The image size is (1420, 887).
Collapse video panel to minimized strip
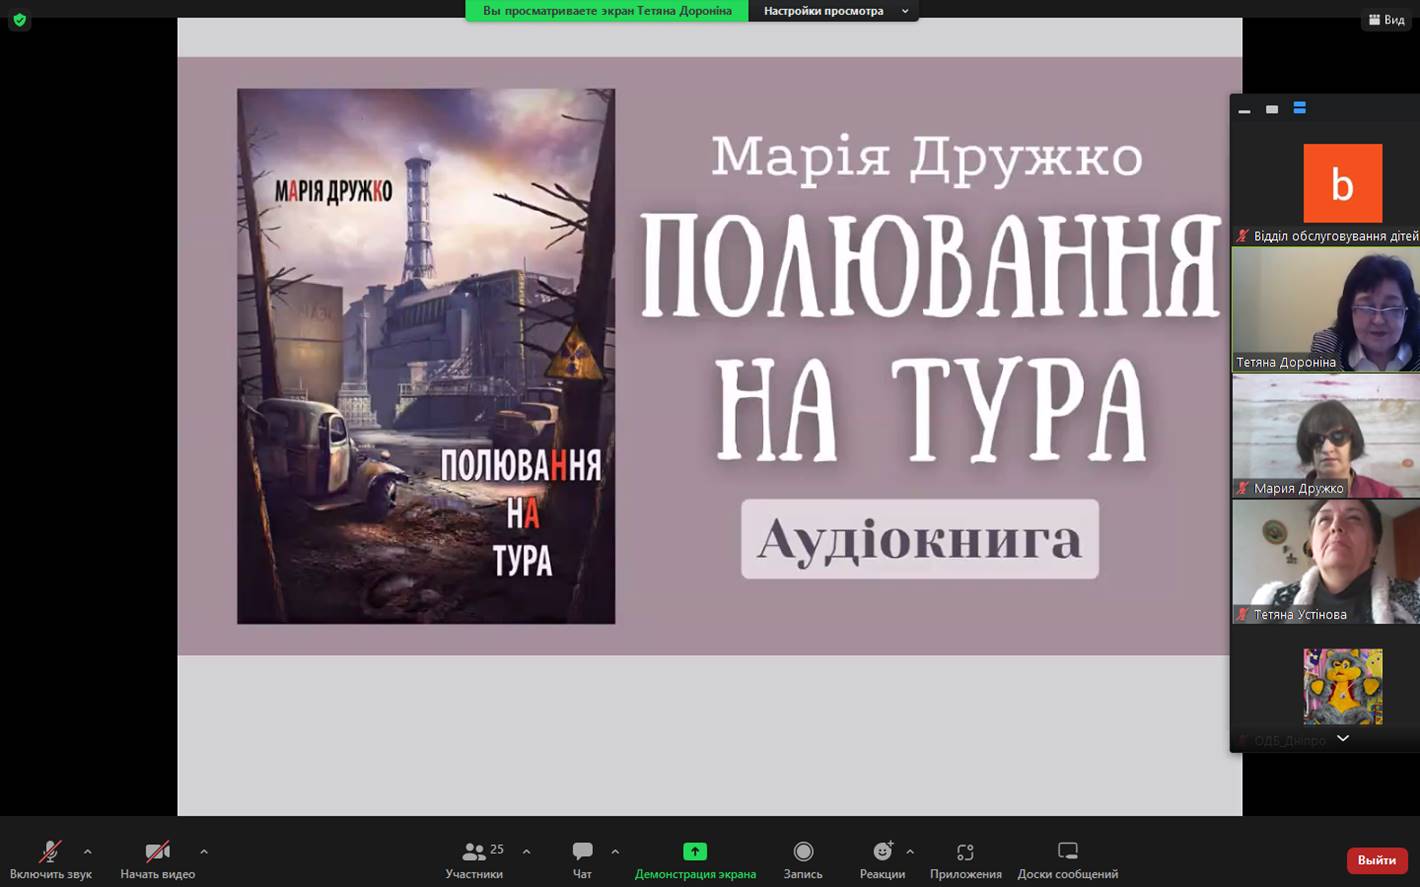(1244, 109)
